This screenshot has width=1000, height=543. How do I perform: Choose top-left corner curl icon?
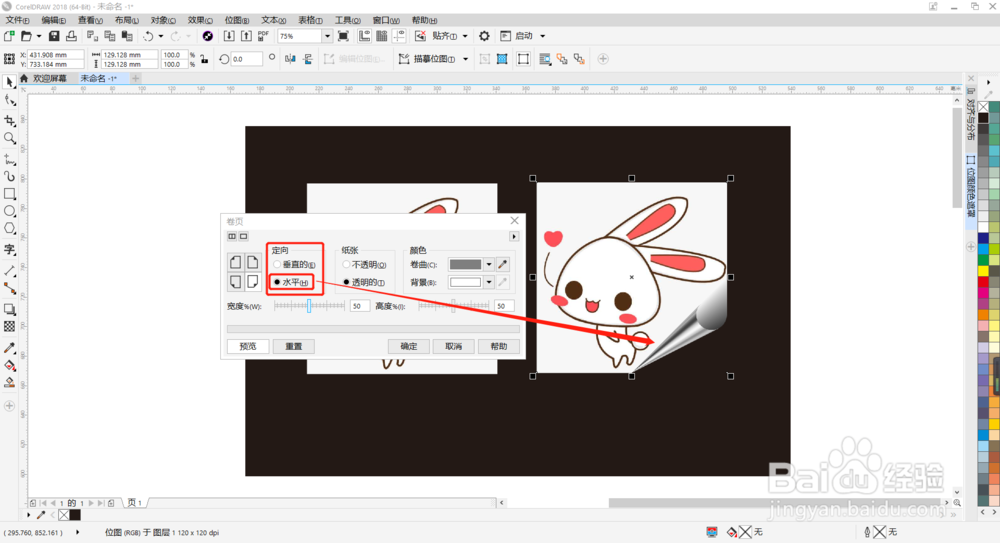point(235,262)
